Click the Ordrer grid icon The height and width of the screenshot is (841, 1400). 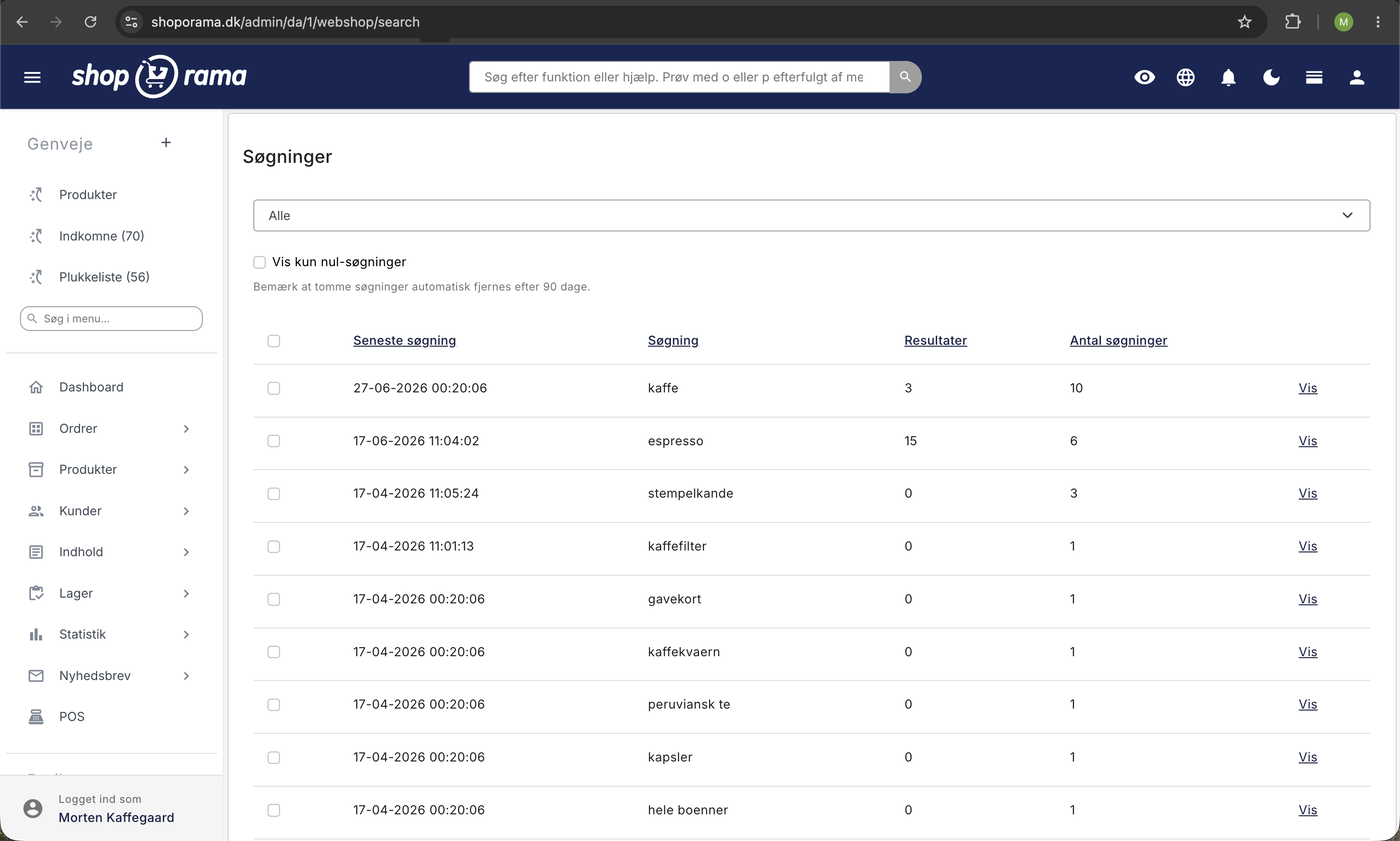click(36, 428)
